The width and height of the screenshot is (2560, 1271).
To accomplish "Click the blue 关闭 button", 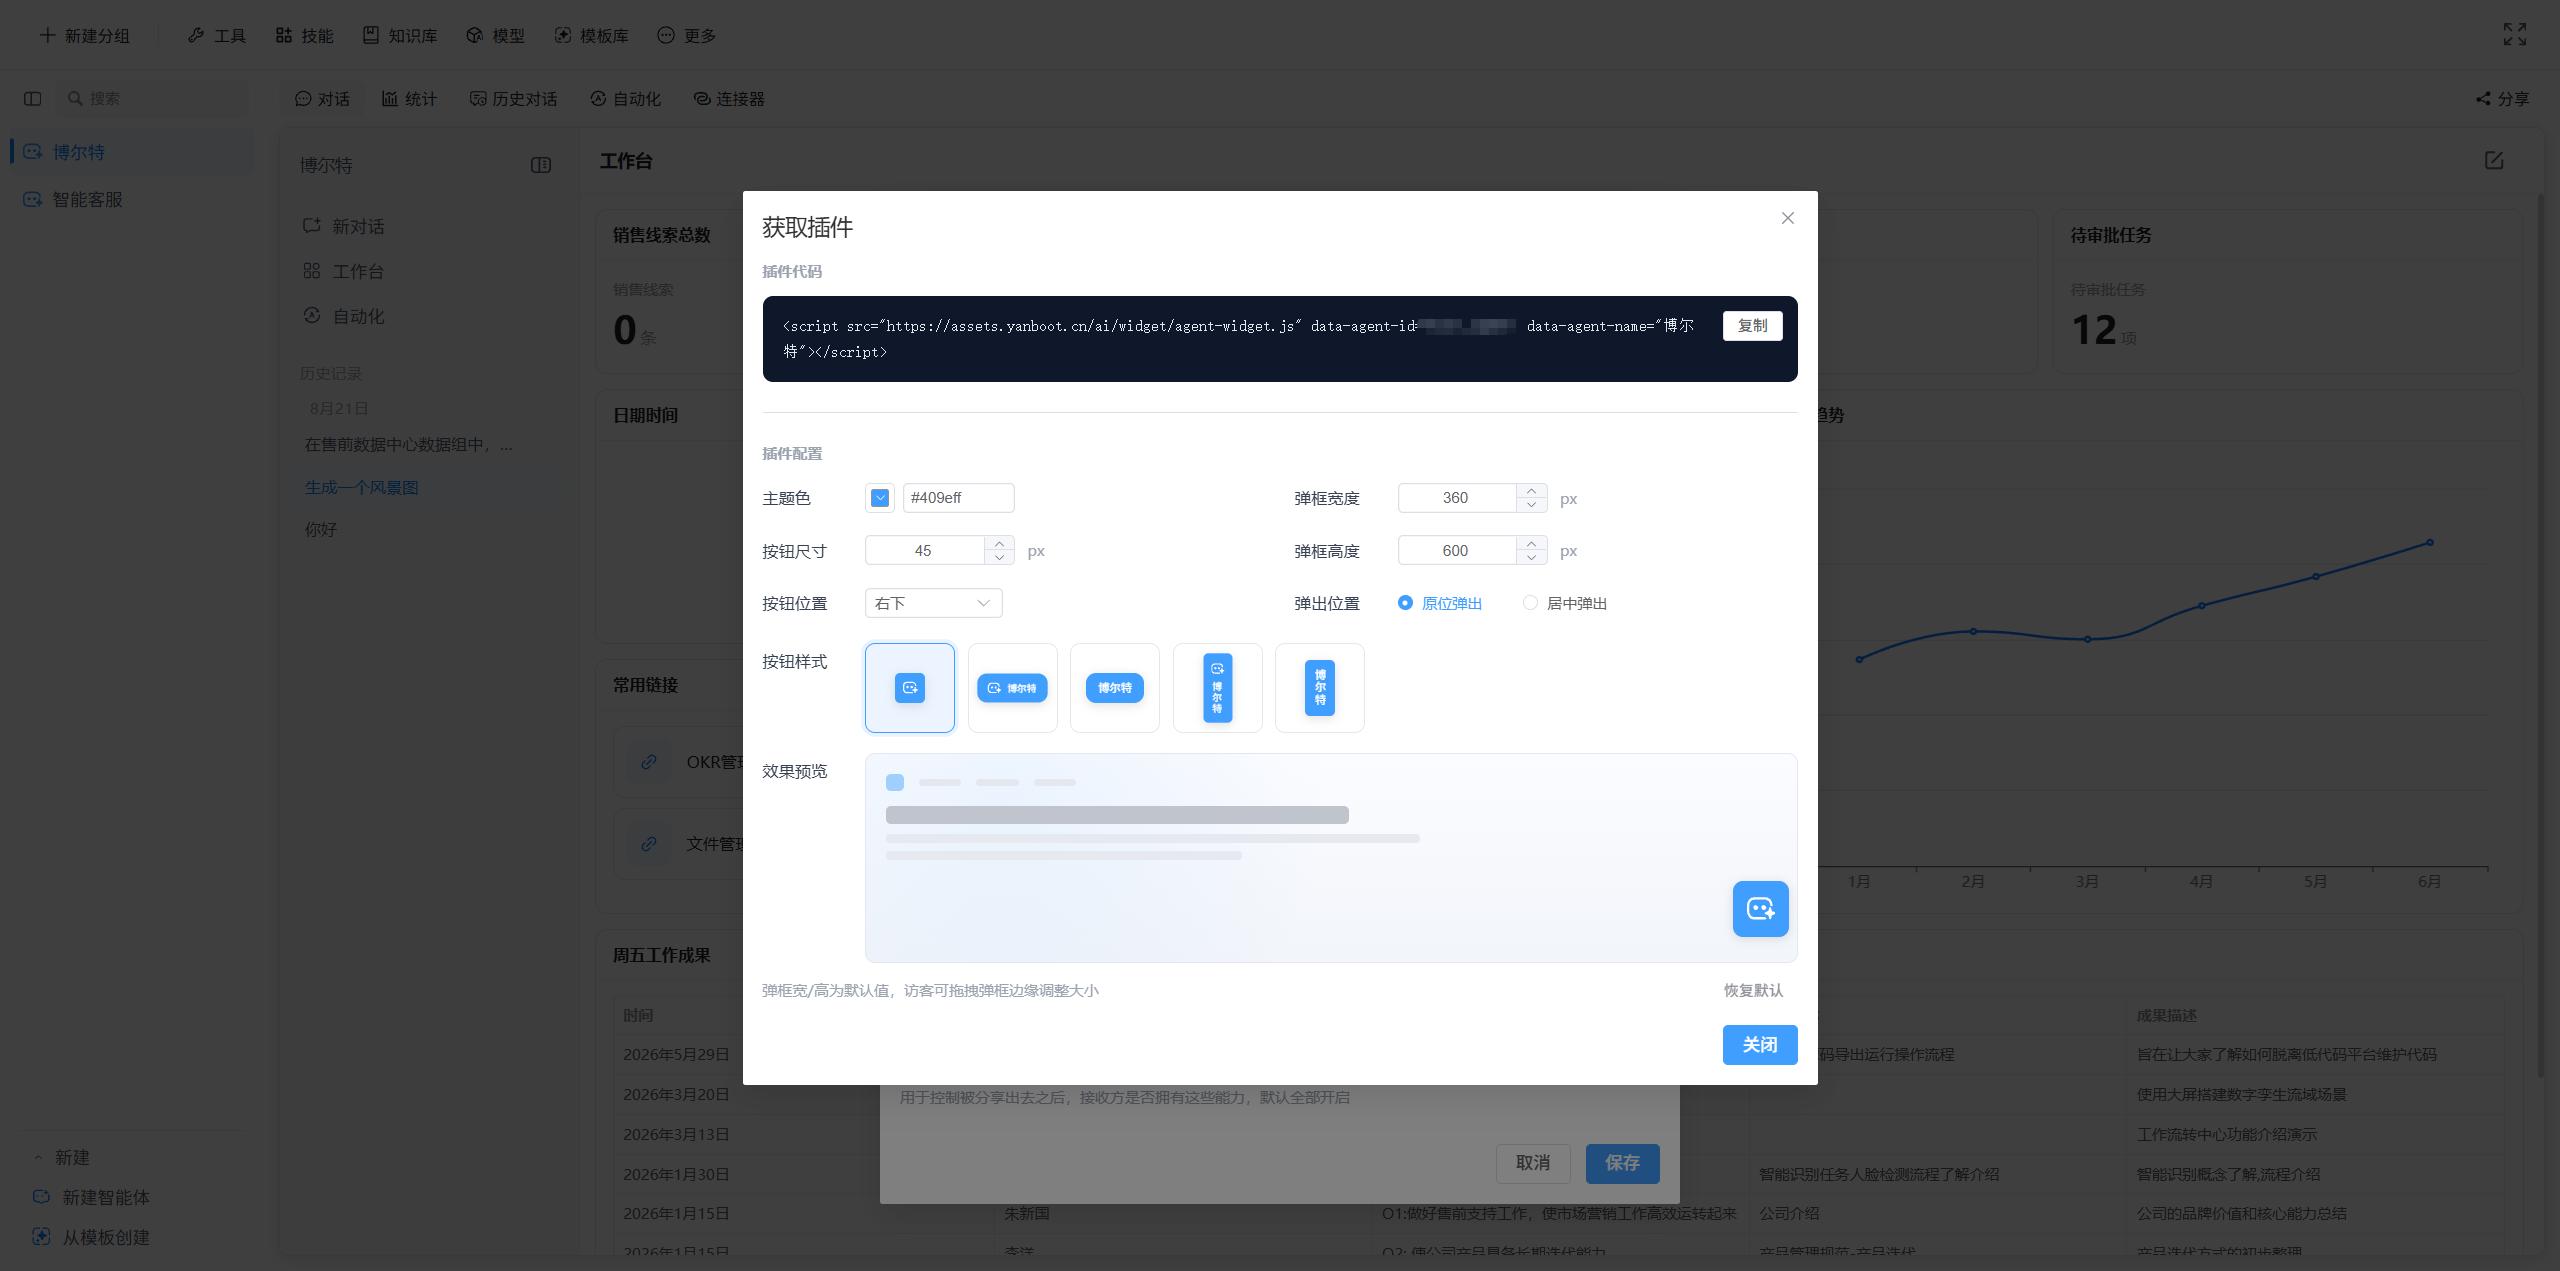I will click(x=1760, y=1045).
